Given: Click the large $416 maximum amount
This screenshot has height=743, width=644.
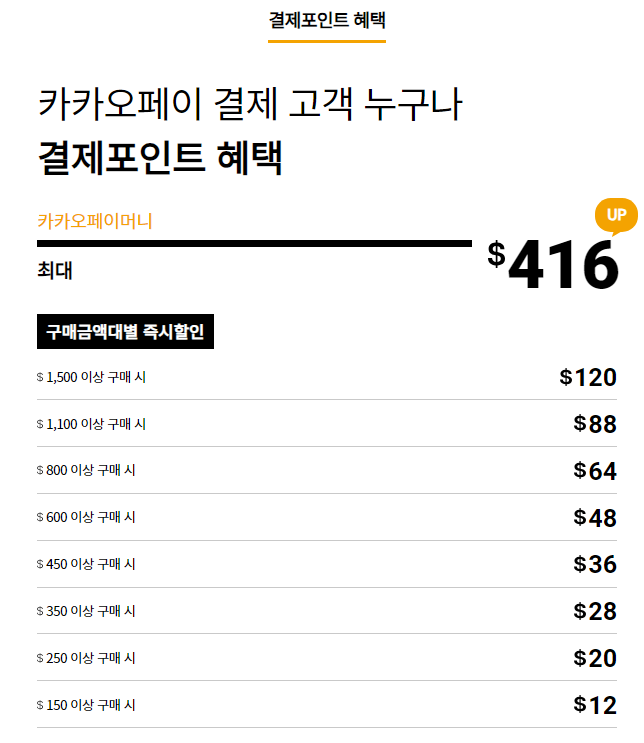Looking at the screenshot, I should [553, 266].
